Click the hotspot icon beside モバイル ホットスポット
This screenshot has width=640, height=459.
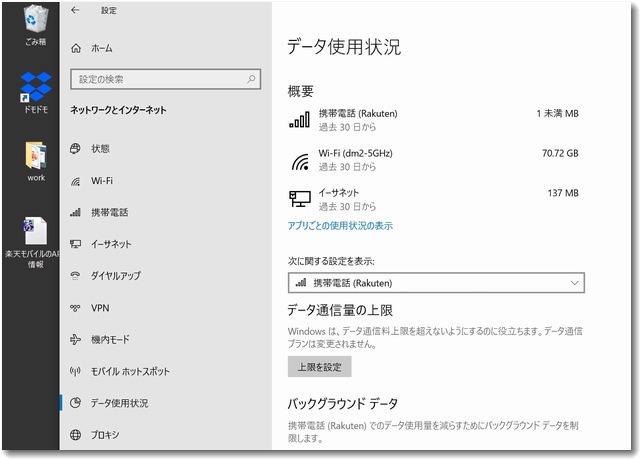click(75, 371)
